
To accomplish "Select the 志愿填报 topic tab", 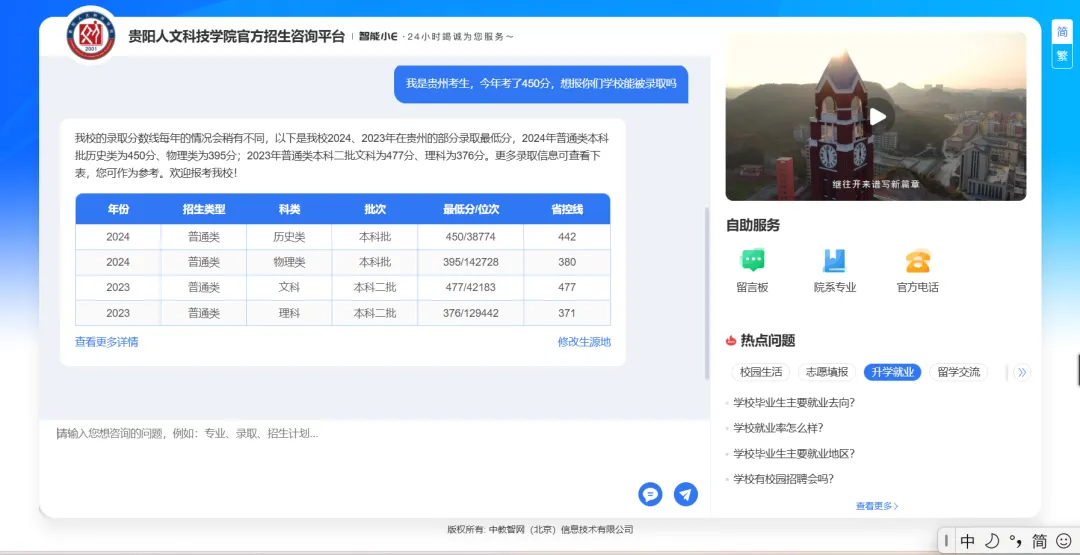I will (827, 373).
